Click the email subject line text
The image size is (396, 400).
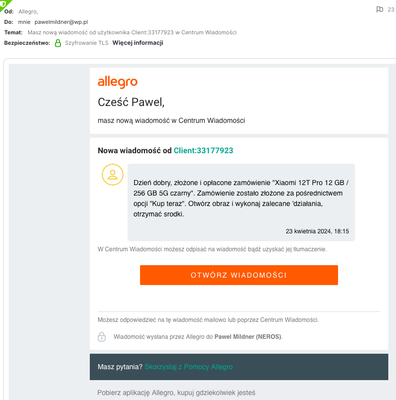(x=132, y=32)
